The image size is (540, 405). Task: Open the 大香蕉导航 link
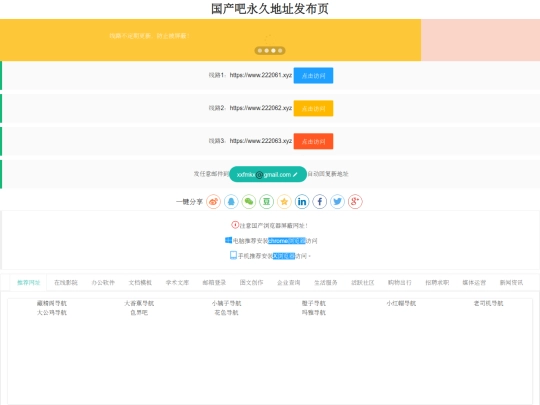tap(139, 303)
